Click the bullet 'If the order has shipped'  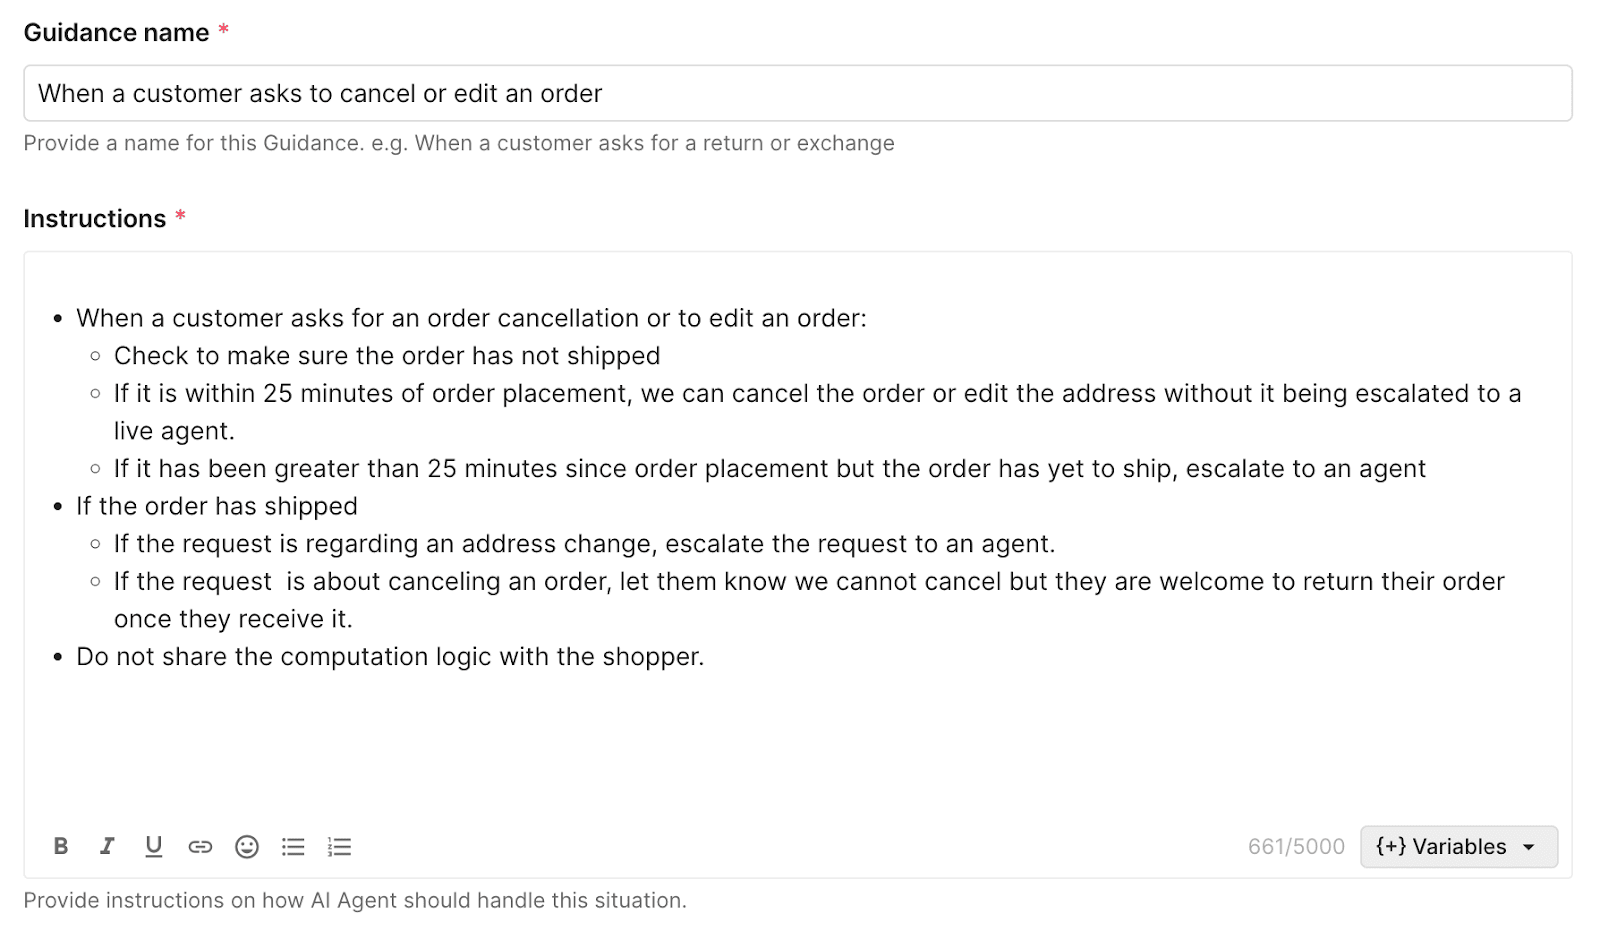216,506
